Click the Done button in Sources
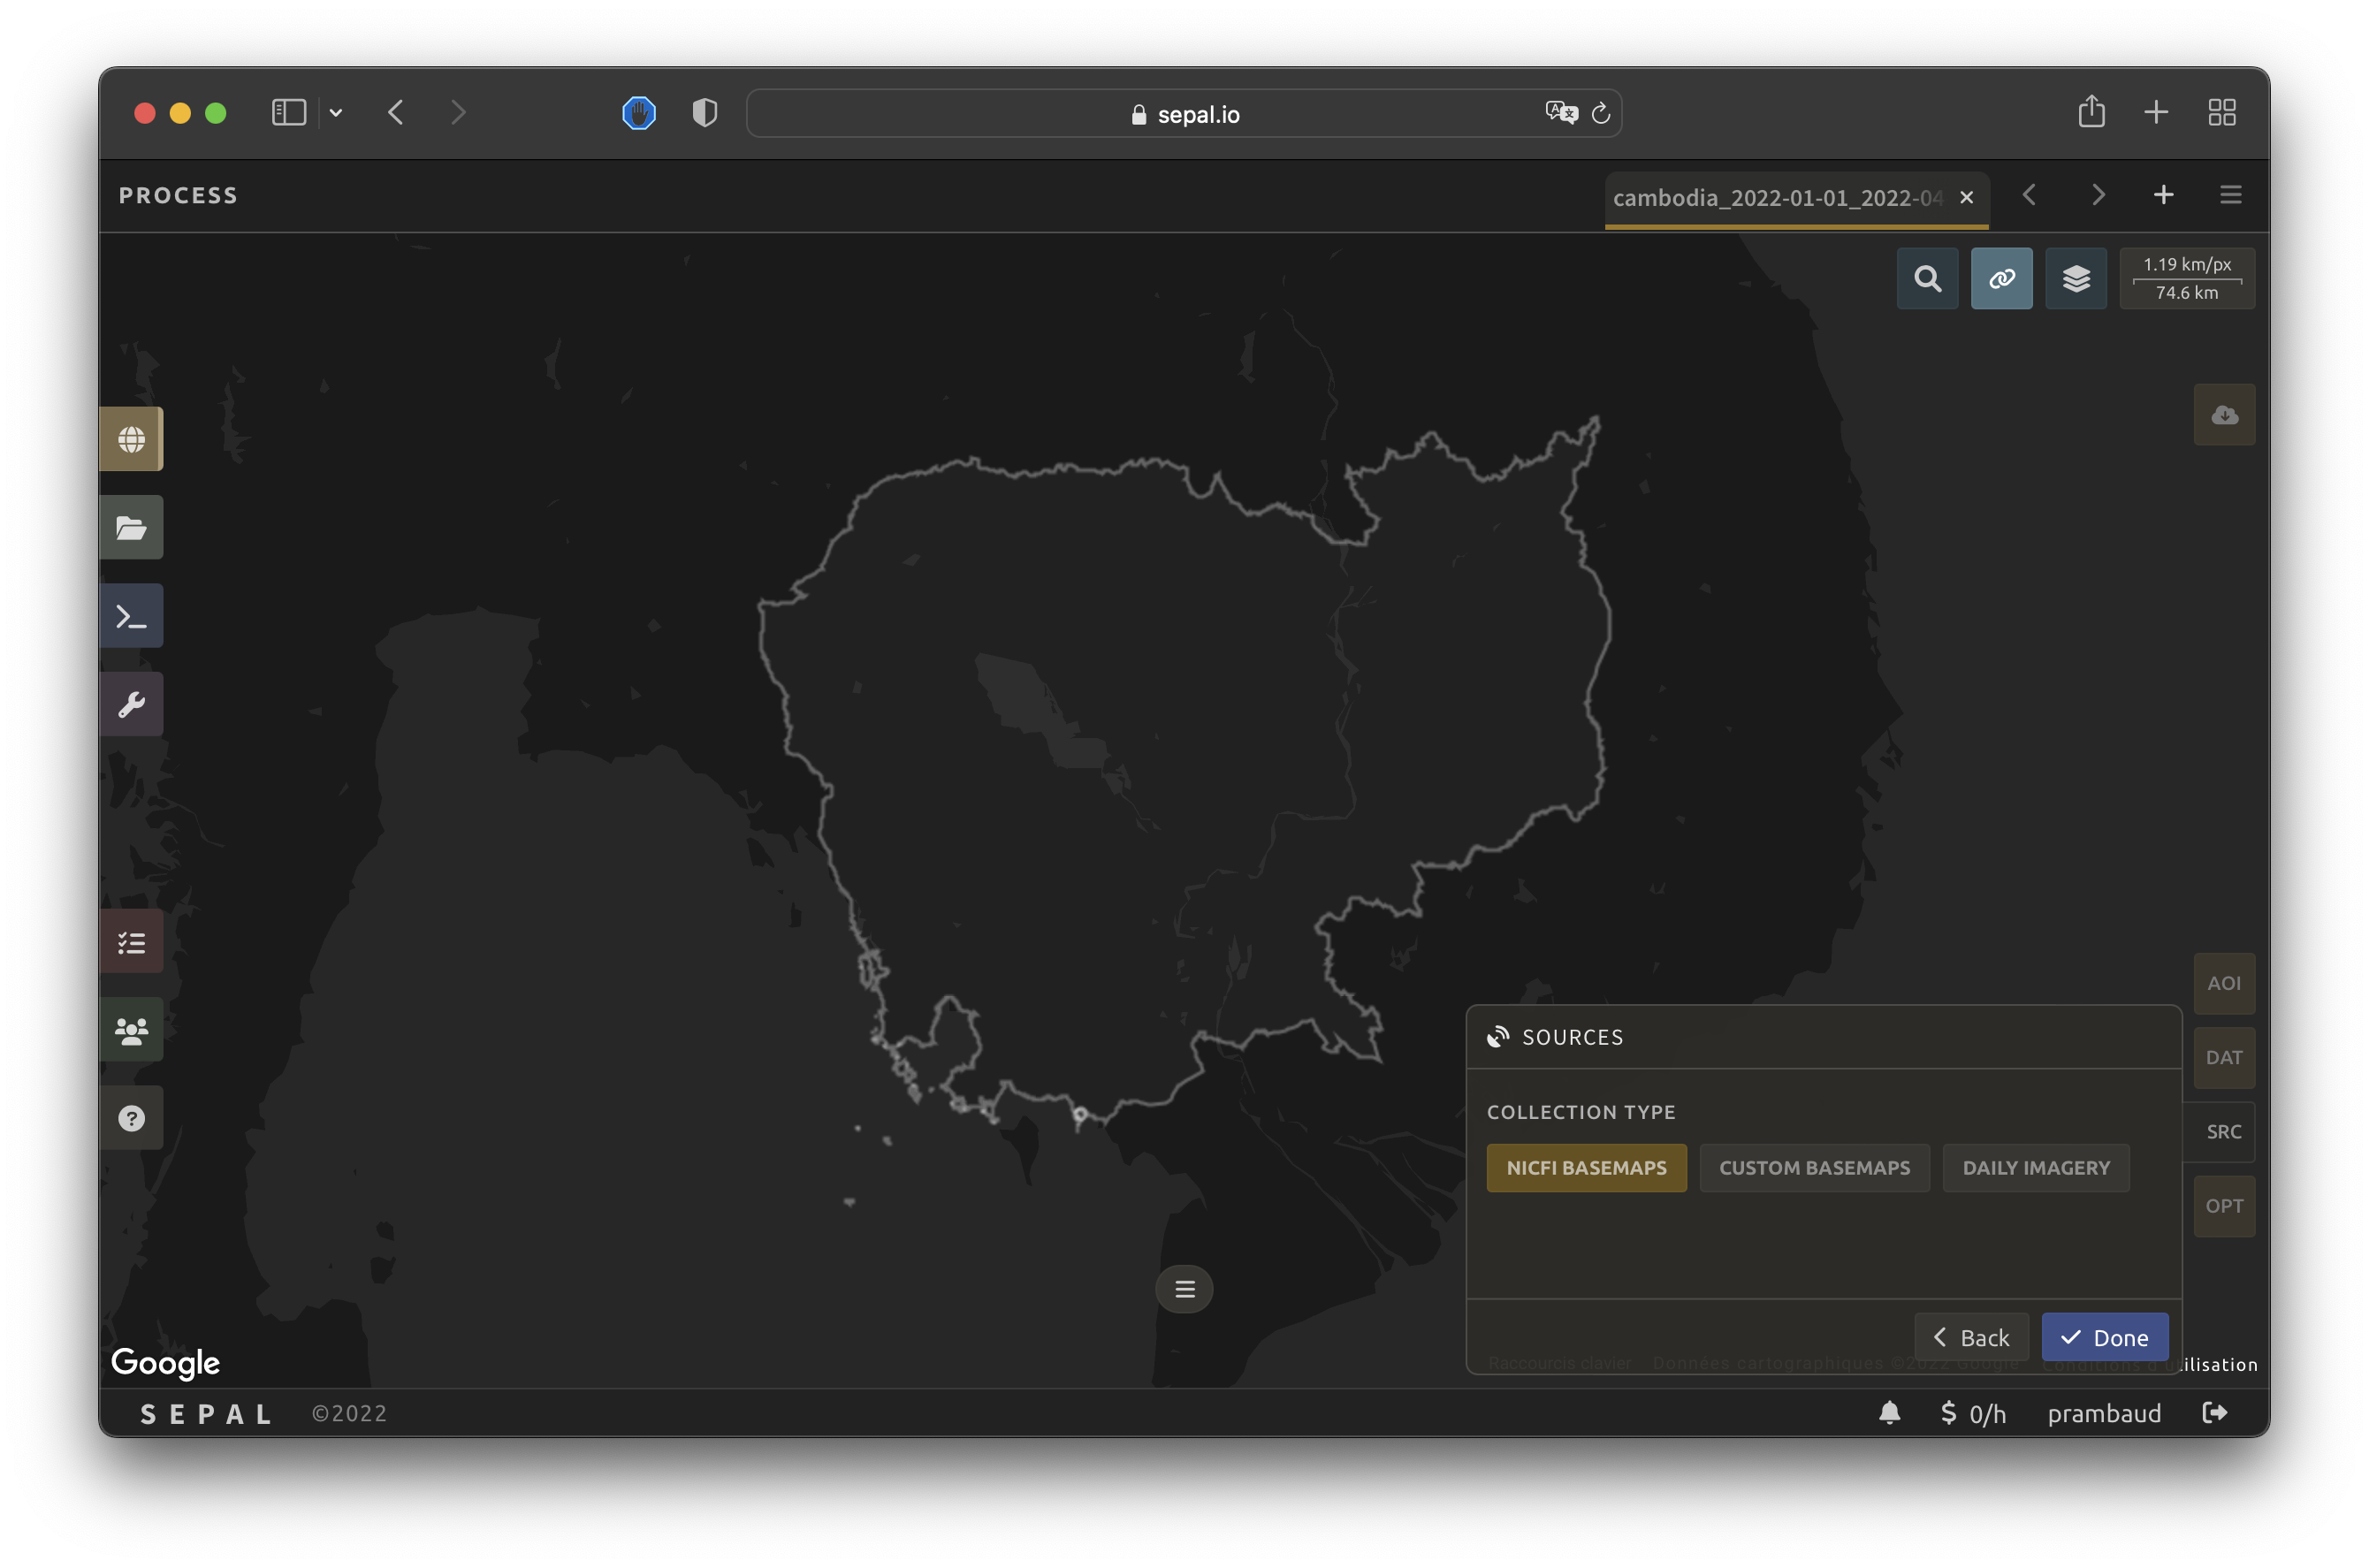 [x=2104, y=1337]
